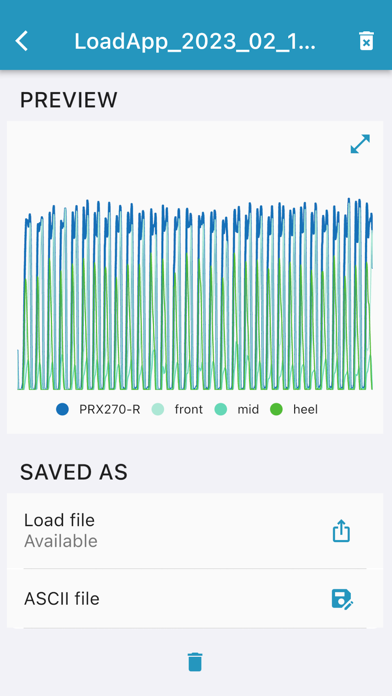392x696 pixels.
Task: Select the front legend label
Action: click(189, 409)
